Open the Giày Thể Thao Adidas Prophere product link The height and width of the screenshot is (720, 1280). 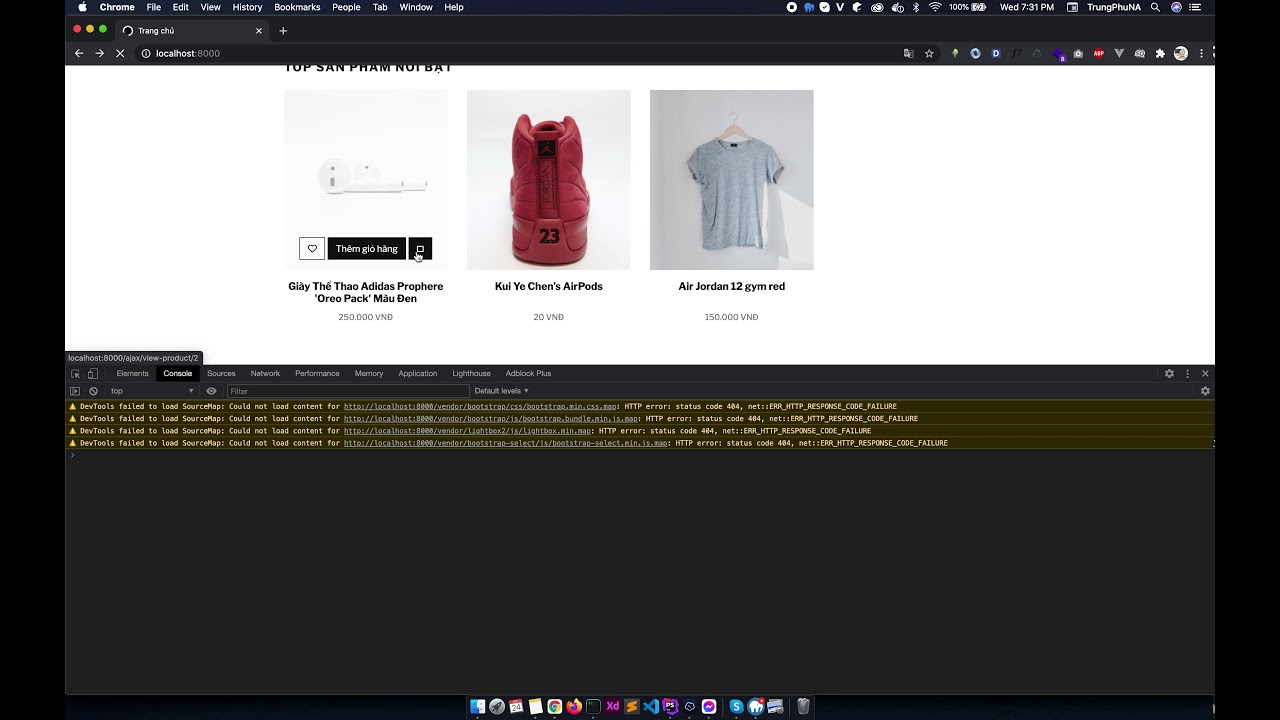pos(366,292)
